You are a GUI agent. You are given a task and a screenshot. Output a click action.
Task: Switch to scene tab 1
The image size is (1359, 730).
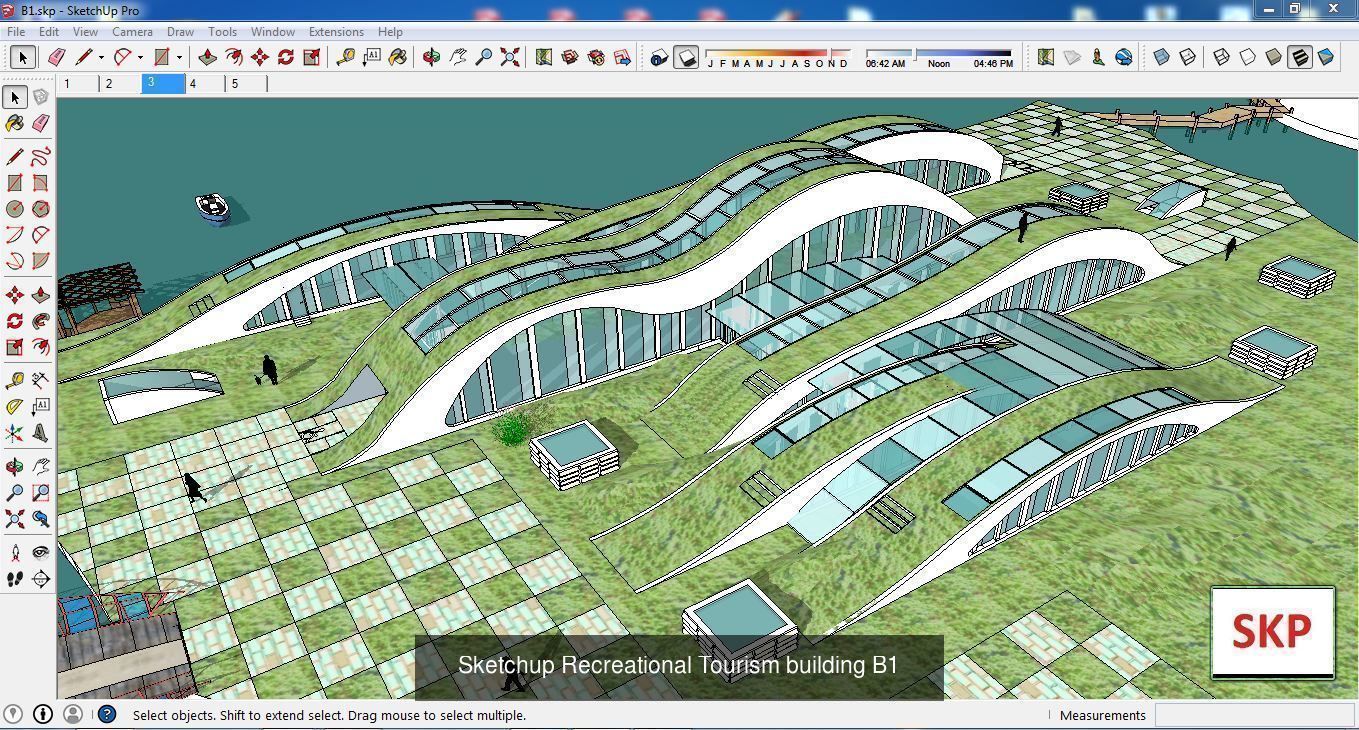78,84
